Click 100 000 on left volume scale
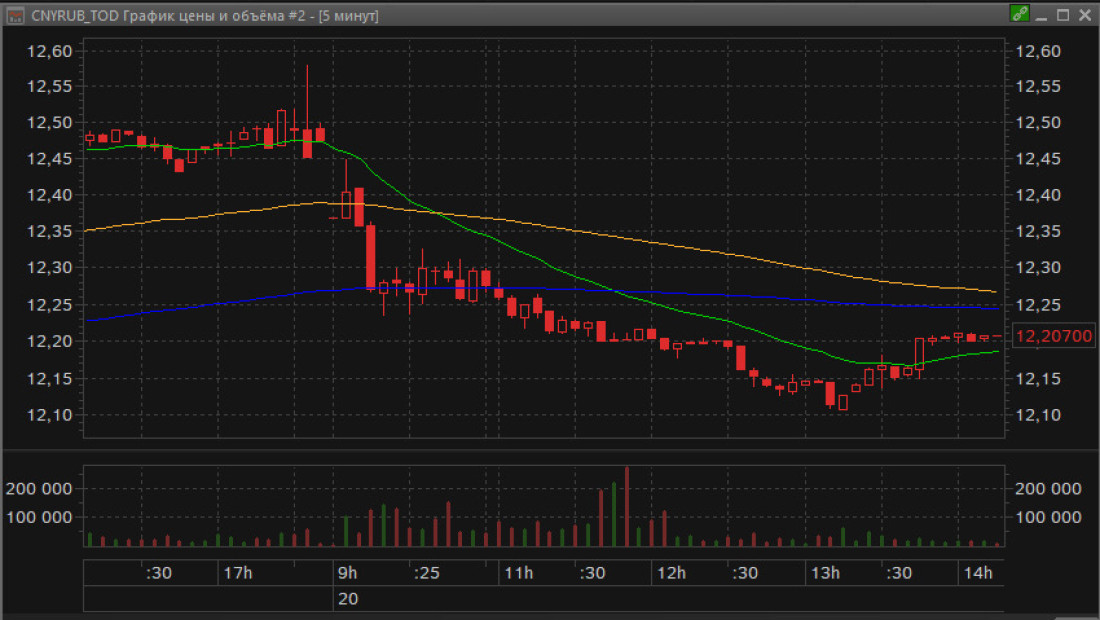Screen dimensions: 1100x620 [x=39, y=518]
